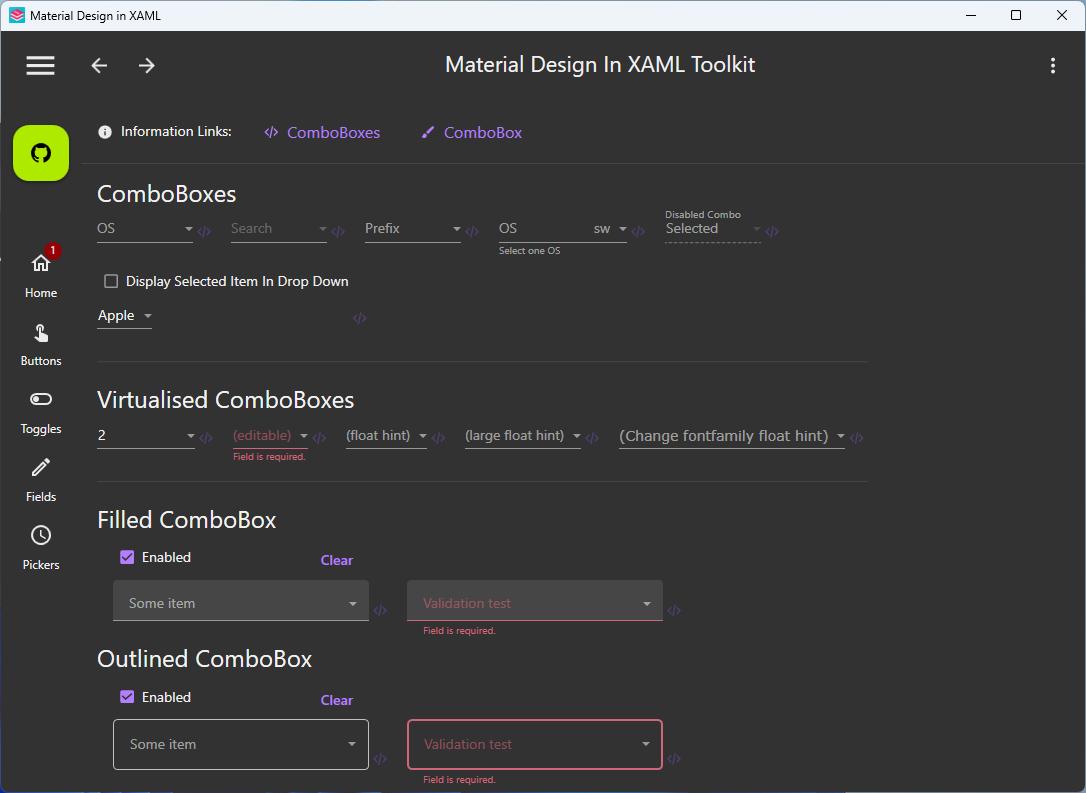
Task: Open the Toggles page in sidebar
Action: [41, 412]
